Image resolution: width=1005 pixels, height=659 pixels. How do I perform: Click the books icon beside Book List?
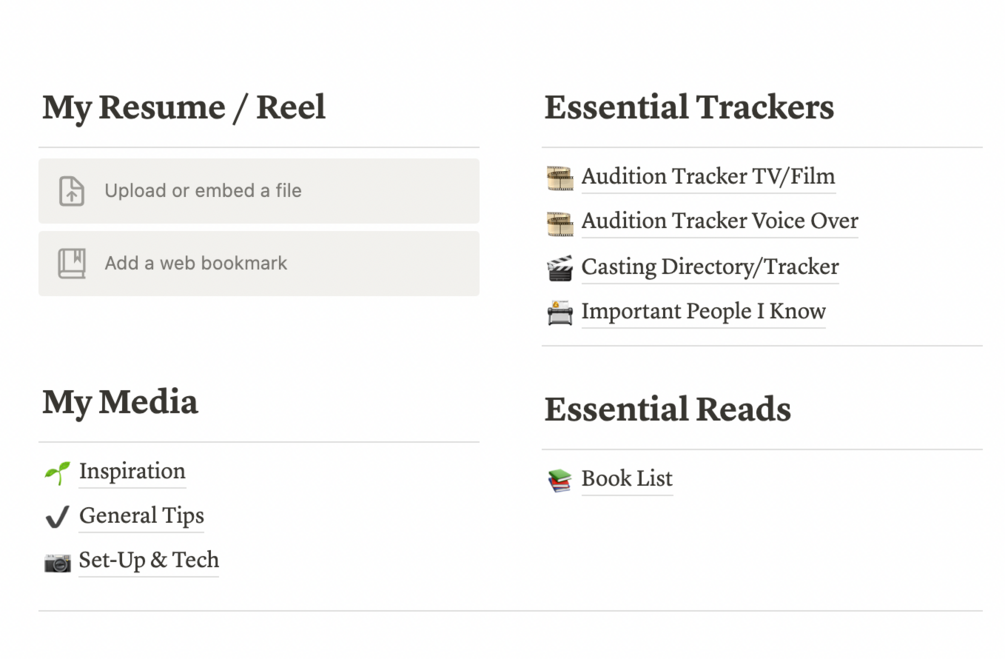coord(560,480)
